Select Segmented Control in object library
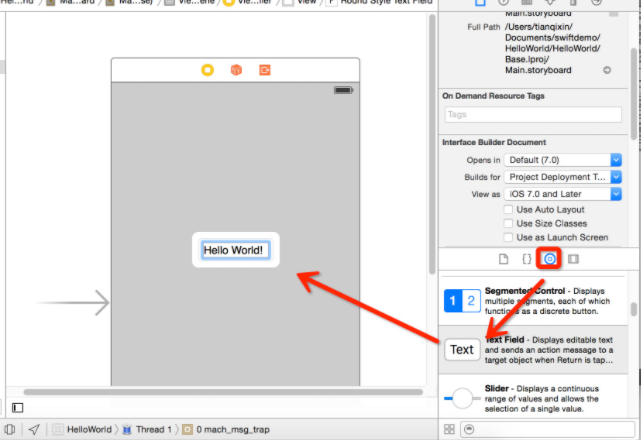The image size is (641, 440). pos(533,301)
